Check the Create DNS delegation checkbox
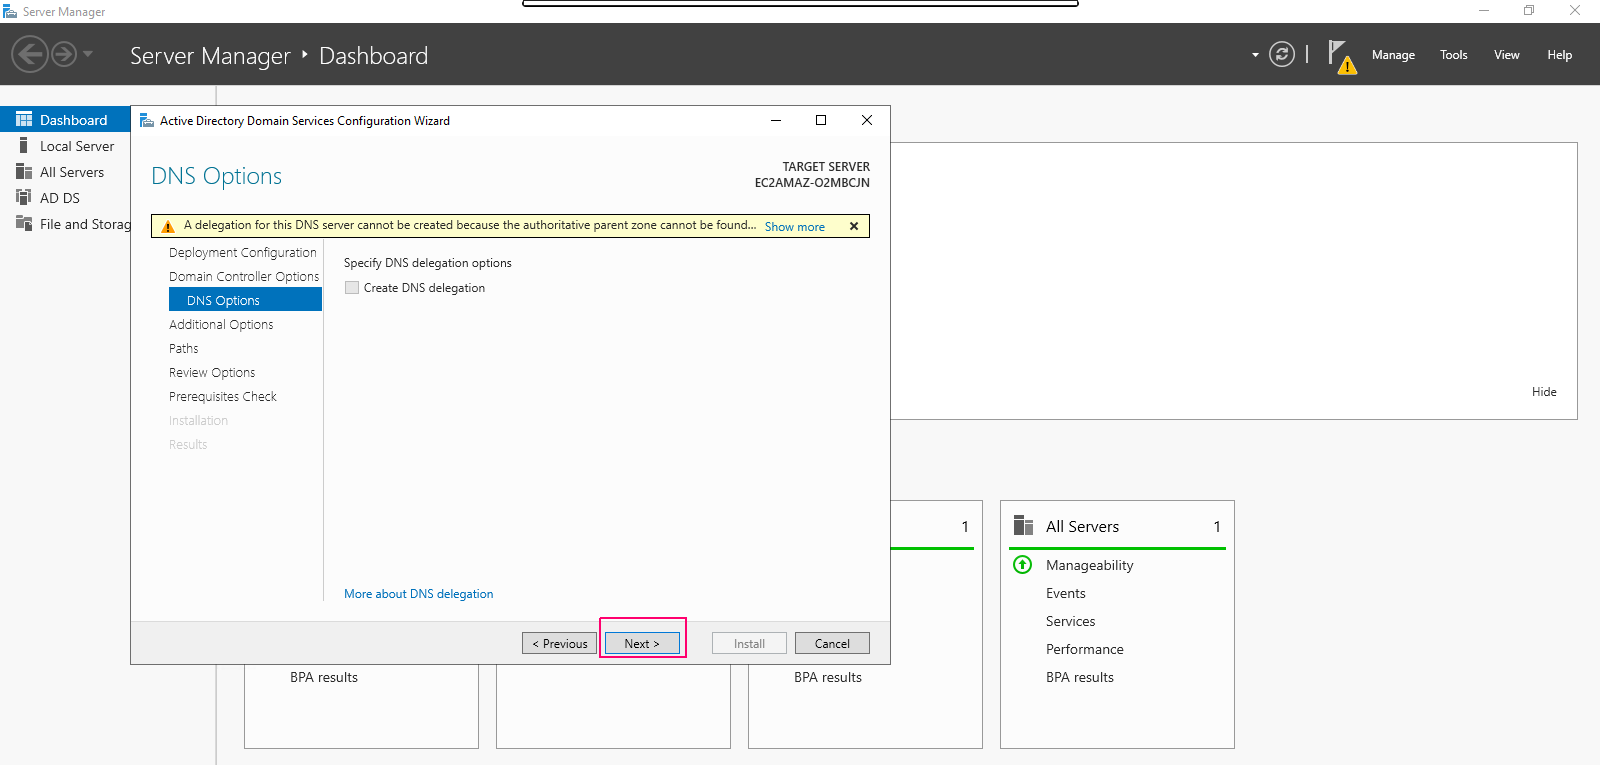Image resolution: width=1600 pixels, height=765 pixels. [x=352, y=288]
